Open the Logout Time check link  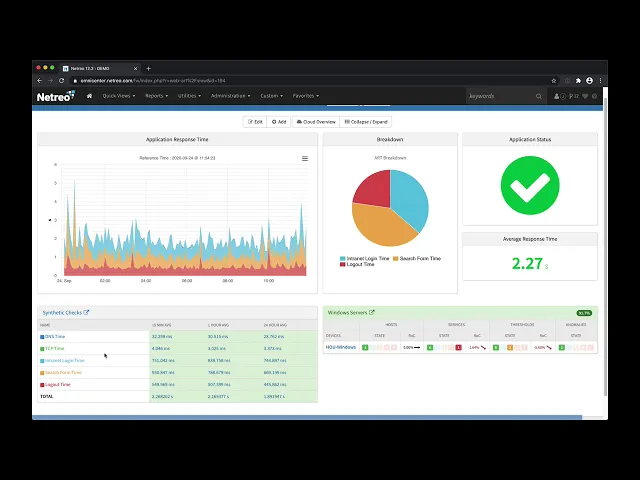(x=58, y=384)
